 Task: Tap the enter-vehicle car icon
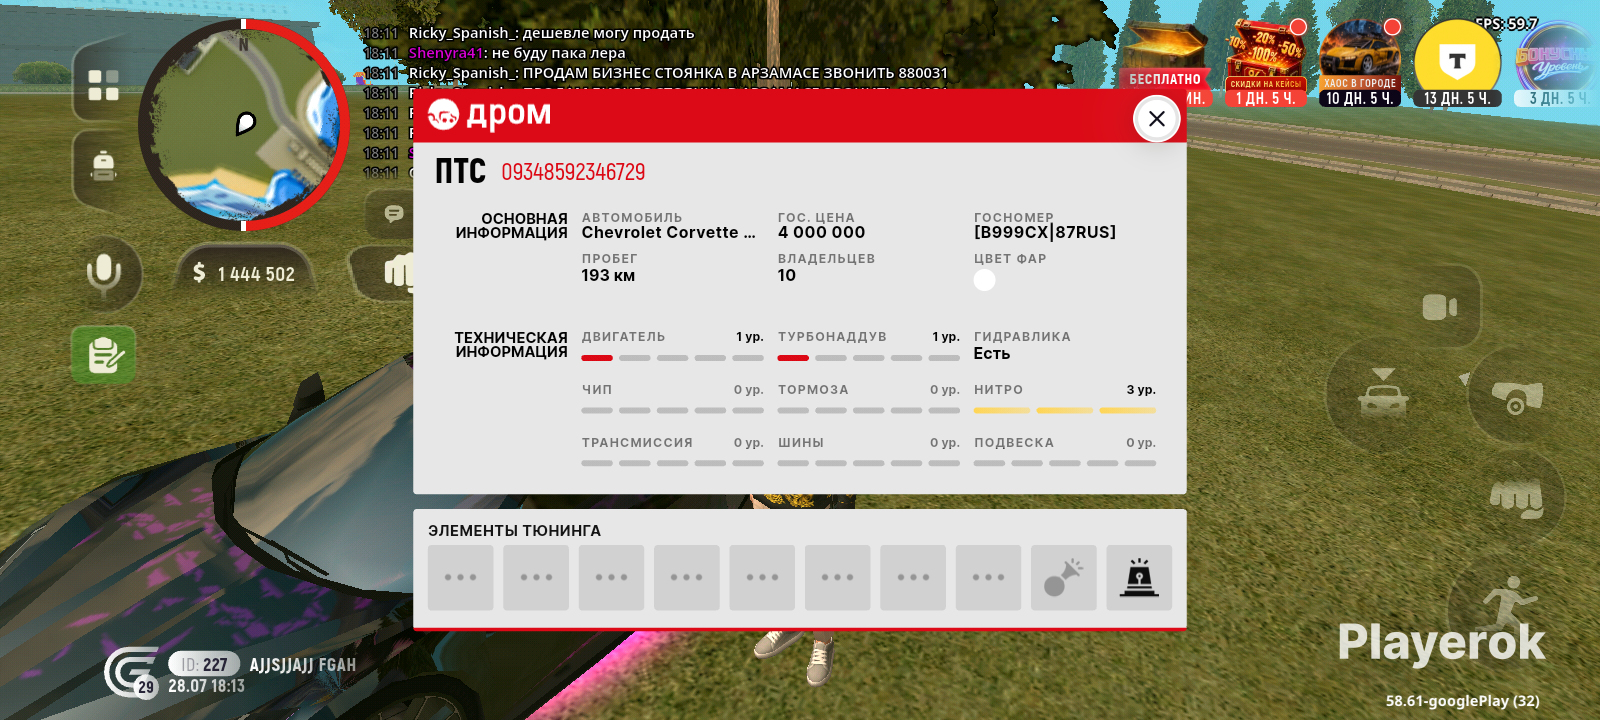click(1383, 393)
